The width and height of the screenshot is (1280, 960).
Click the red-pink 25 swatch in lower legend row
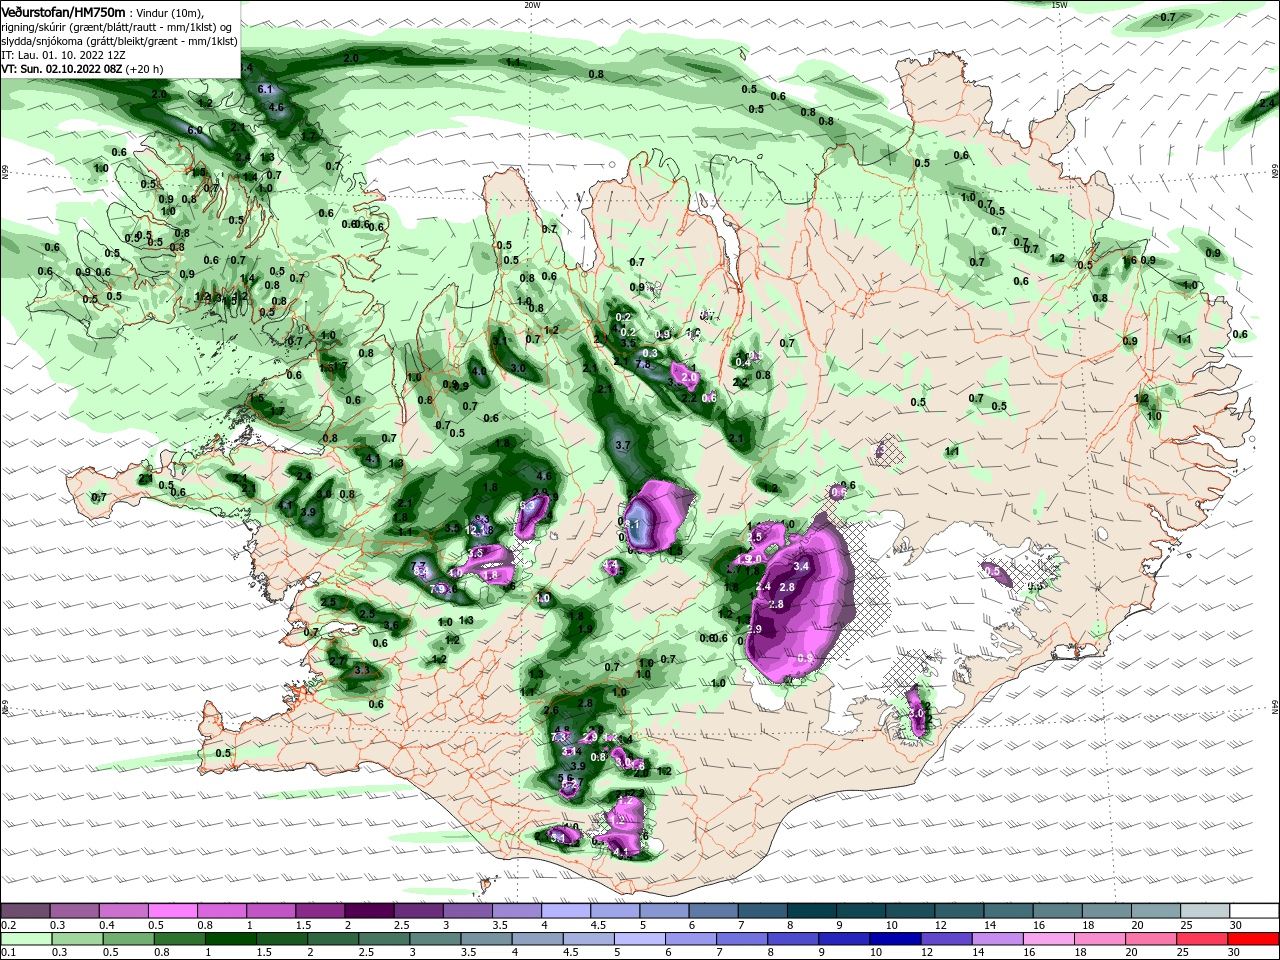[x=1204, y=939]
